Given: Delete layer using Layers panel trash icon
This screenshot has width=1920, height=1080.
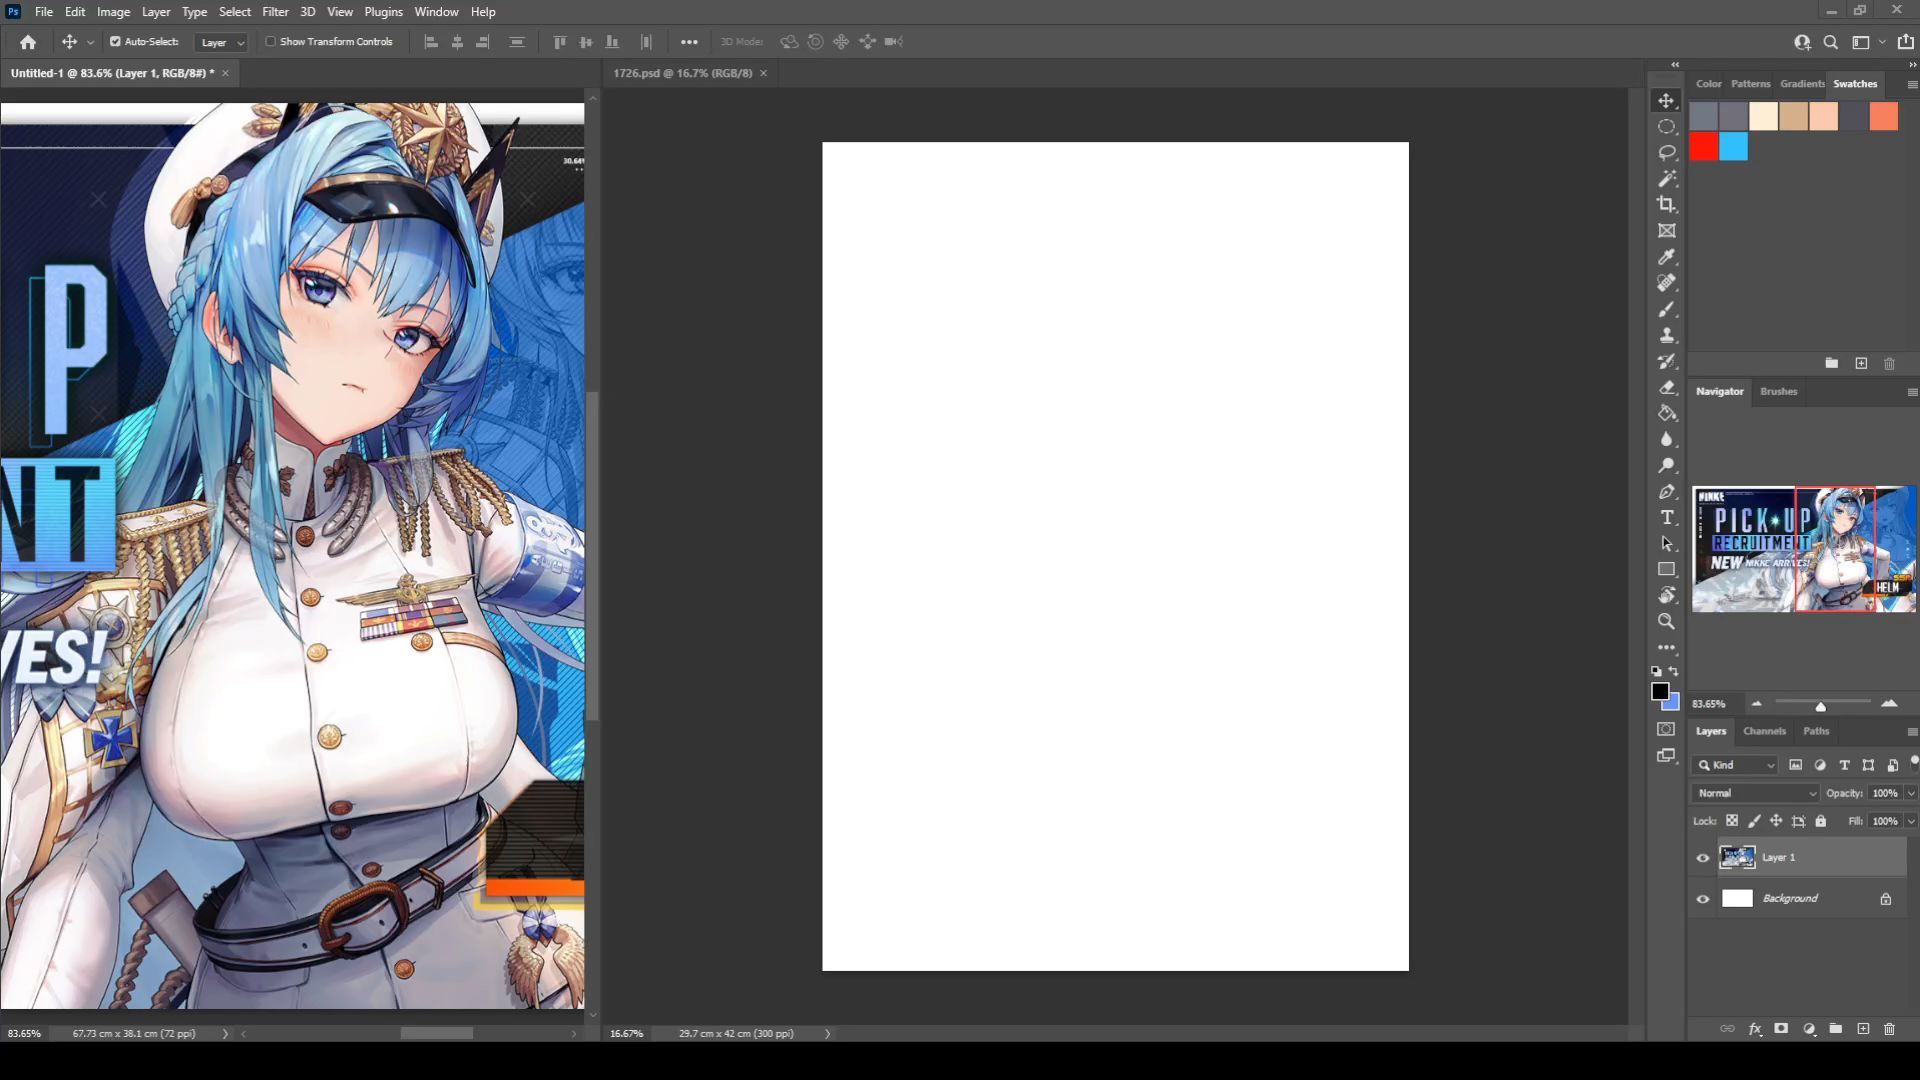Looking at the screenshot, I should pos(1889,1029).
